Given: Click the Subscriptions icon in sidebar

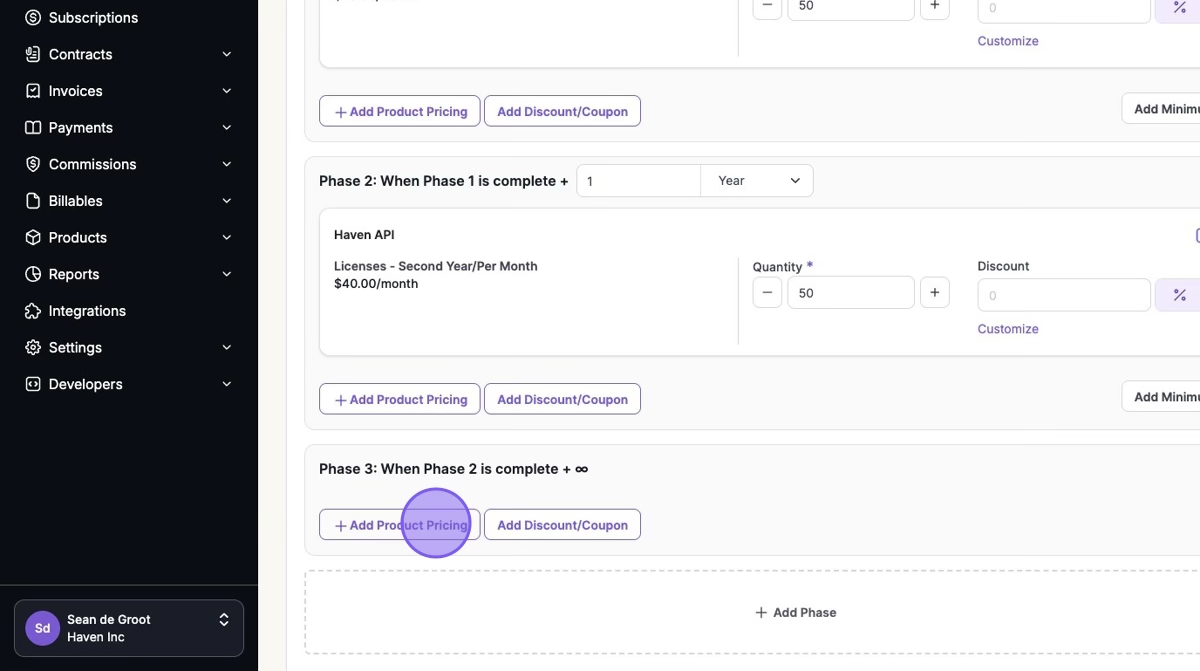Looking at the screenshot, I should pos(33,18).
